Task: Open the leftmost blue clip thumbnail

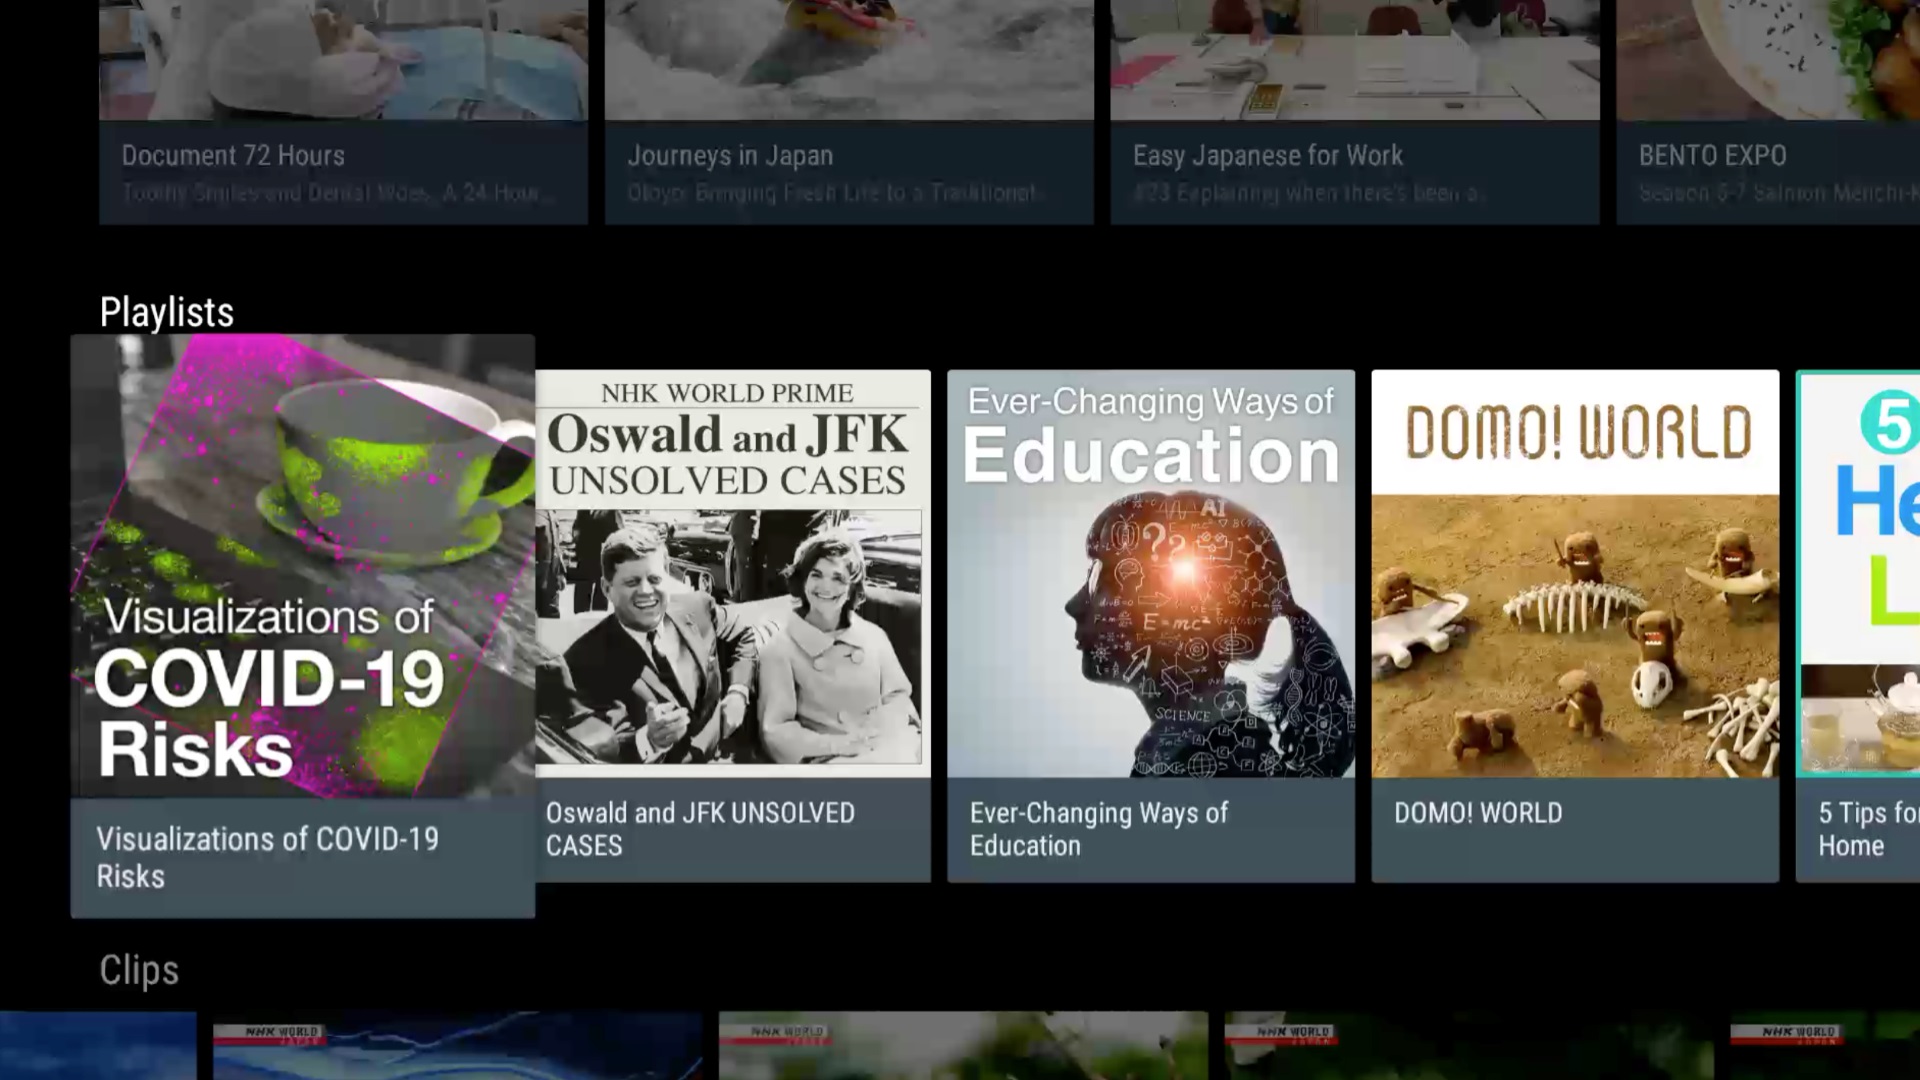Action: (98, 1046)
